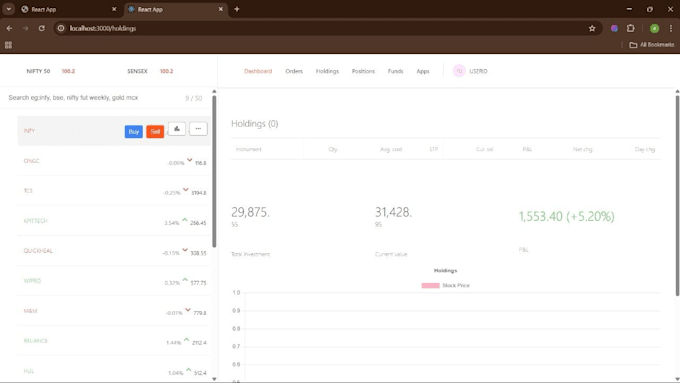Reload the page with the refresh icon
Viewport: 680px width, 383px height.
42,28
